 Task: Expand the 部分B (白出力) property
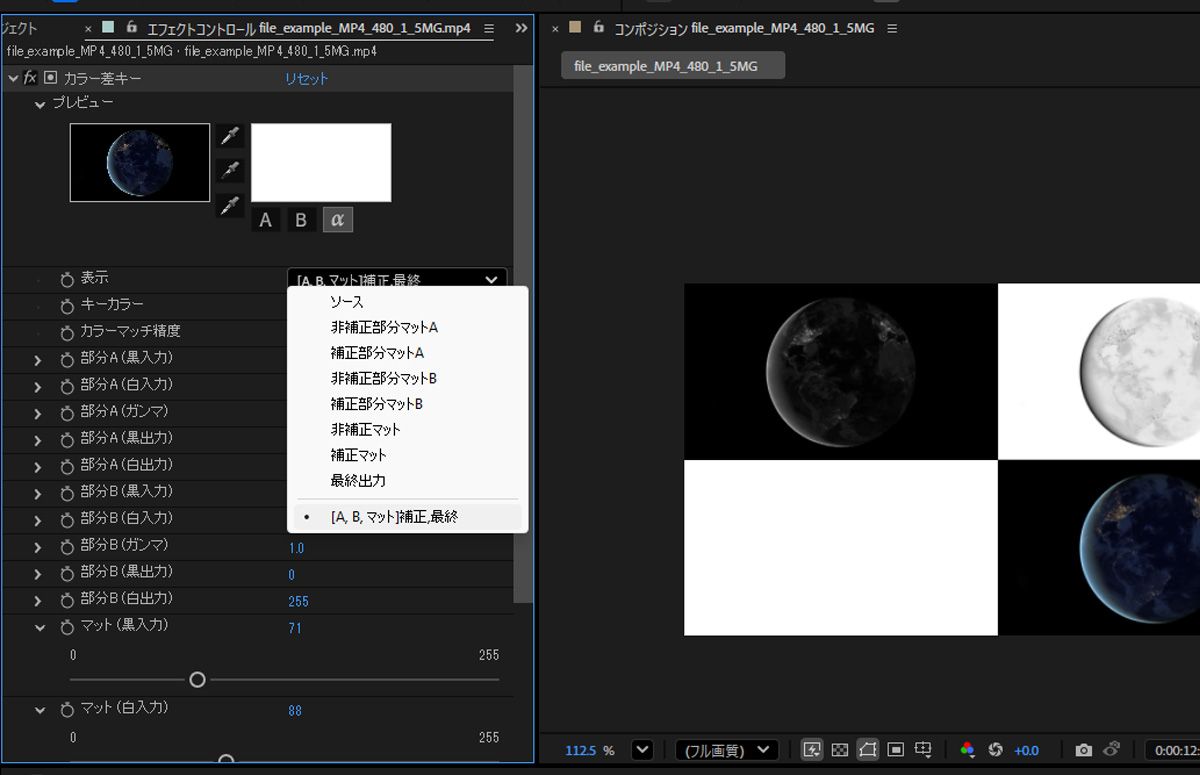click(x=38, y=600)
